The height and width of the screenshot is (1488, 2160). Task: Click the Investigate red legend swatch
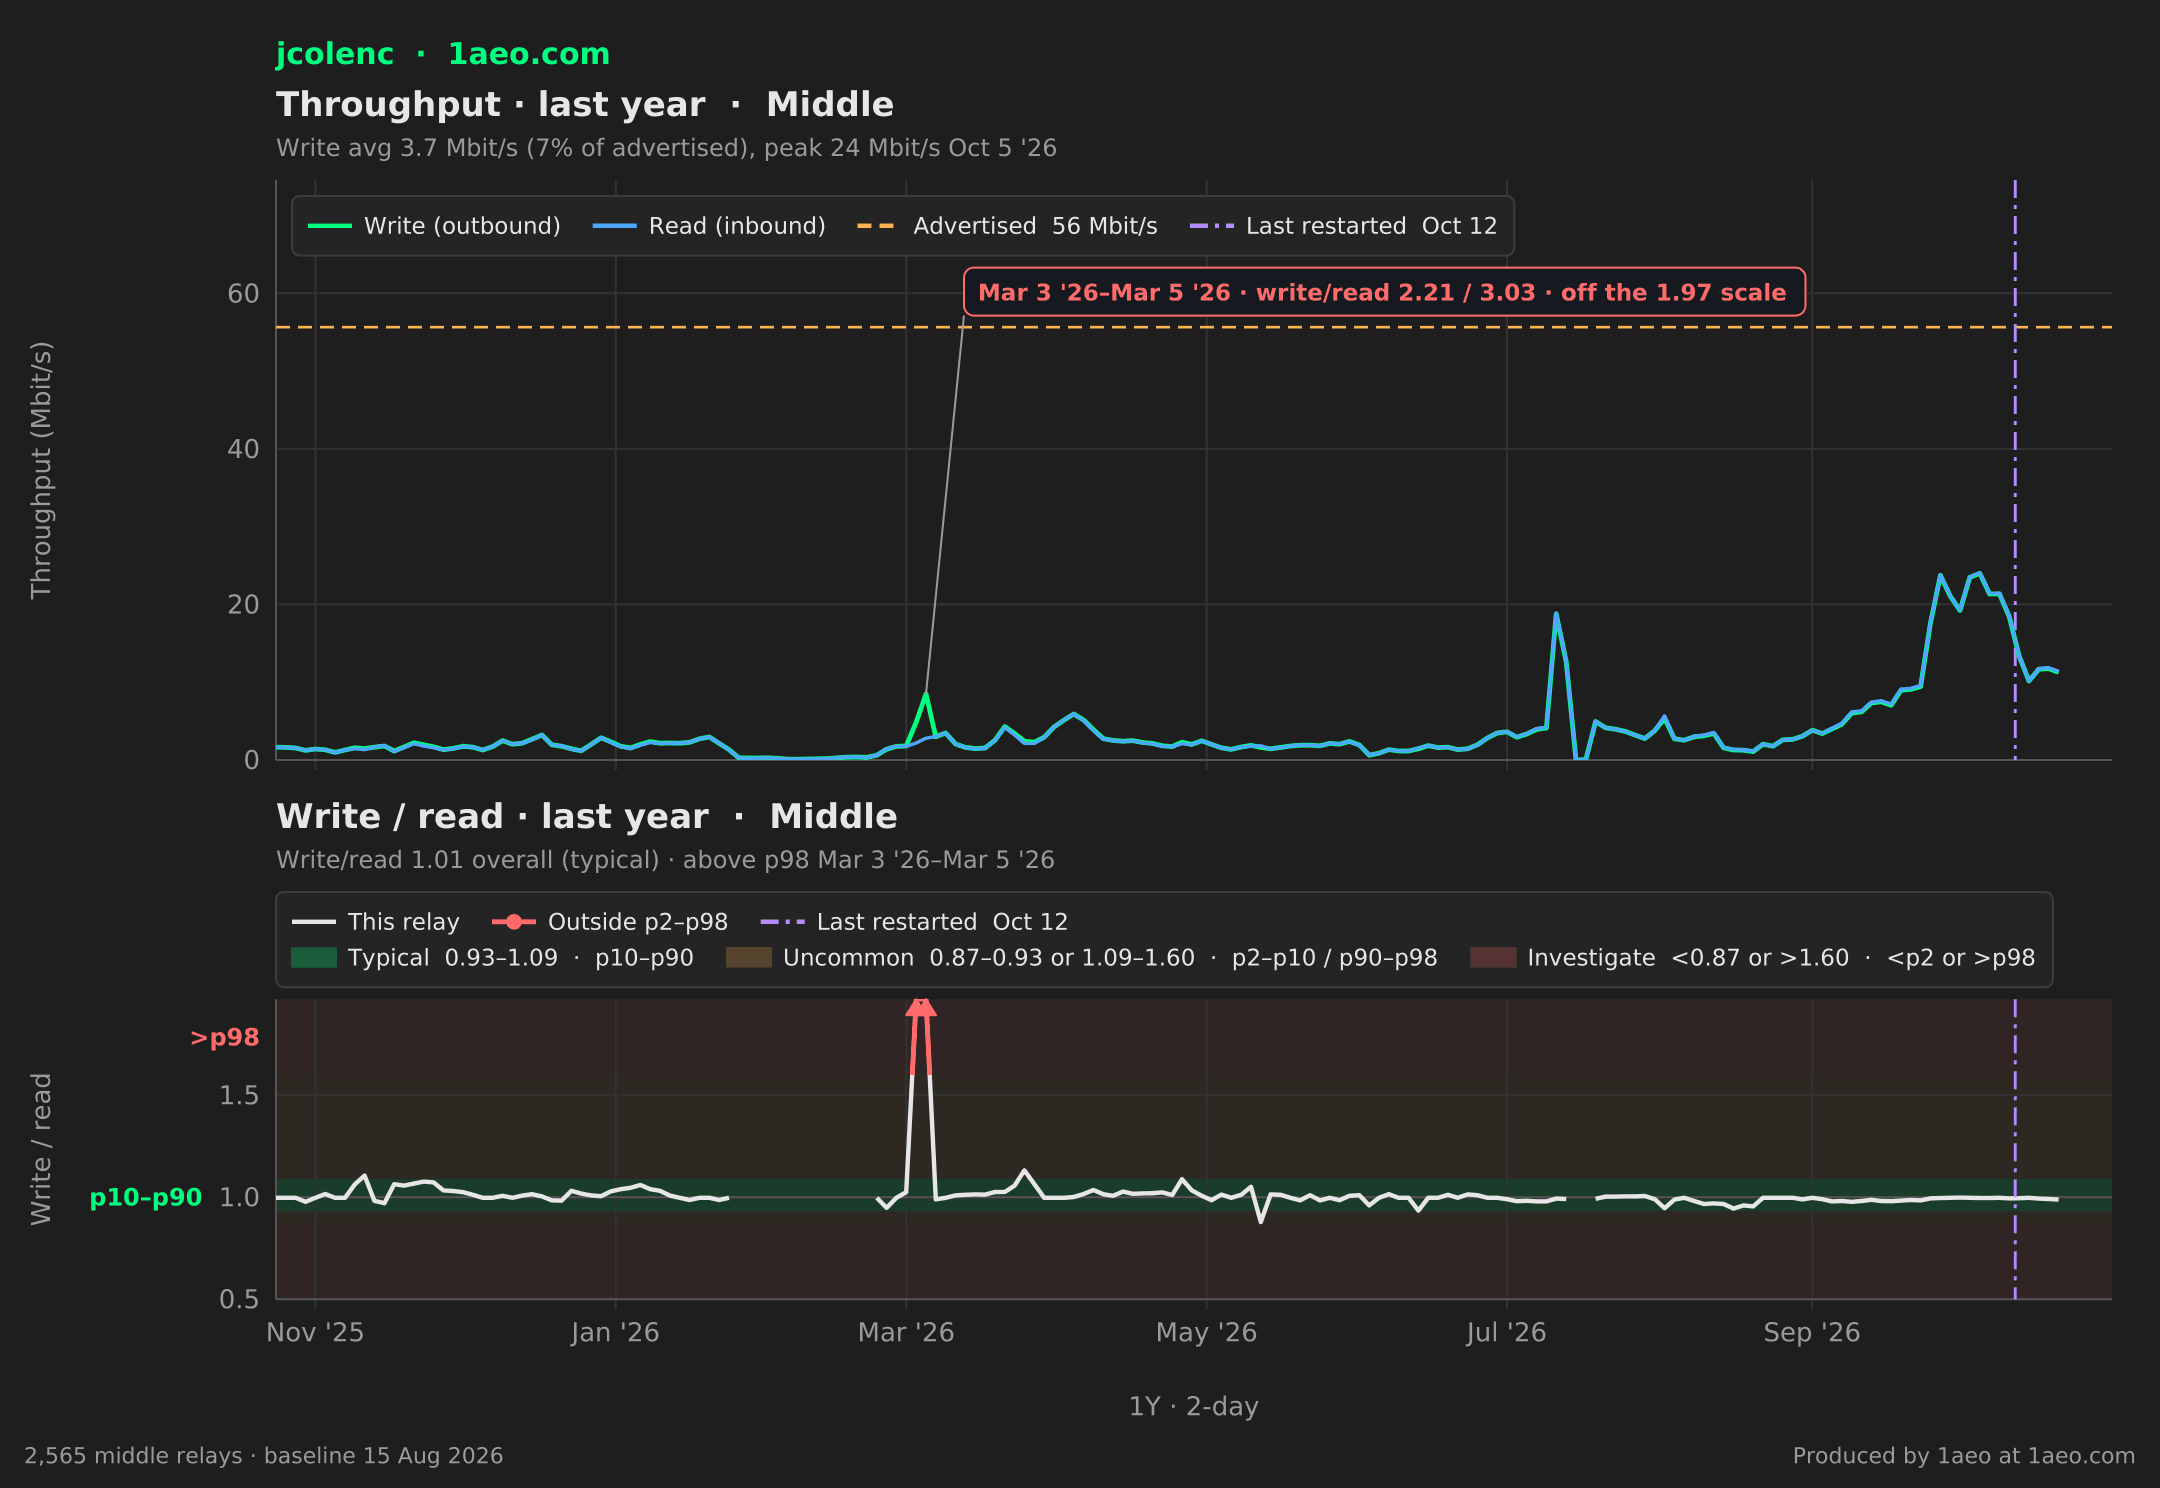coord(1493,958)
